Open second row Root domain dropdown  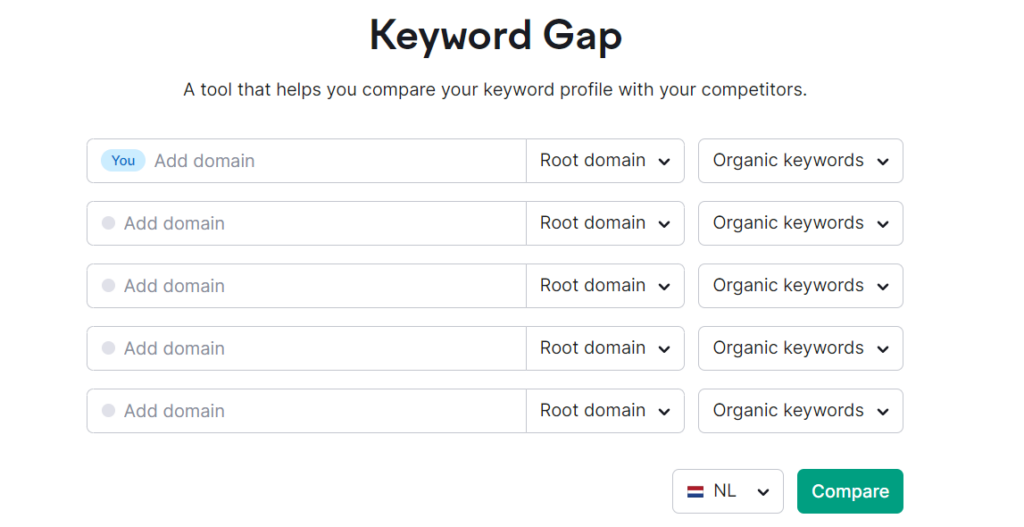point(605,223)
